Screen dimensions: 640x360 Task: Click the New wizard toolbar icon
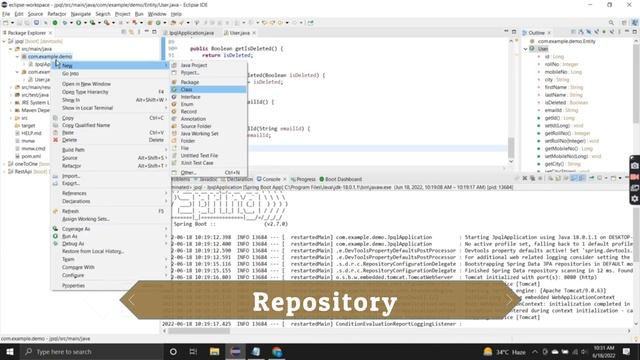click(x=6, y=22)
